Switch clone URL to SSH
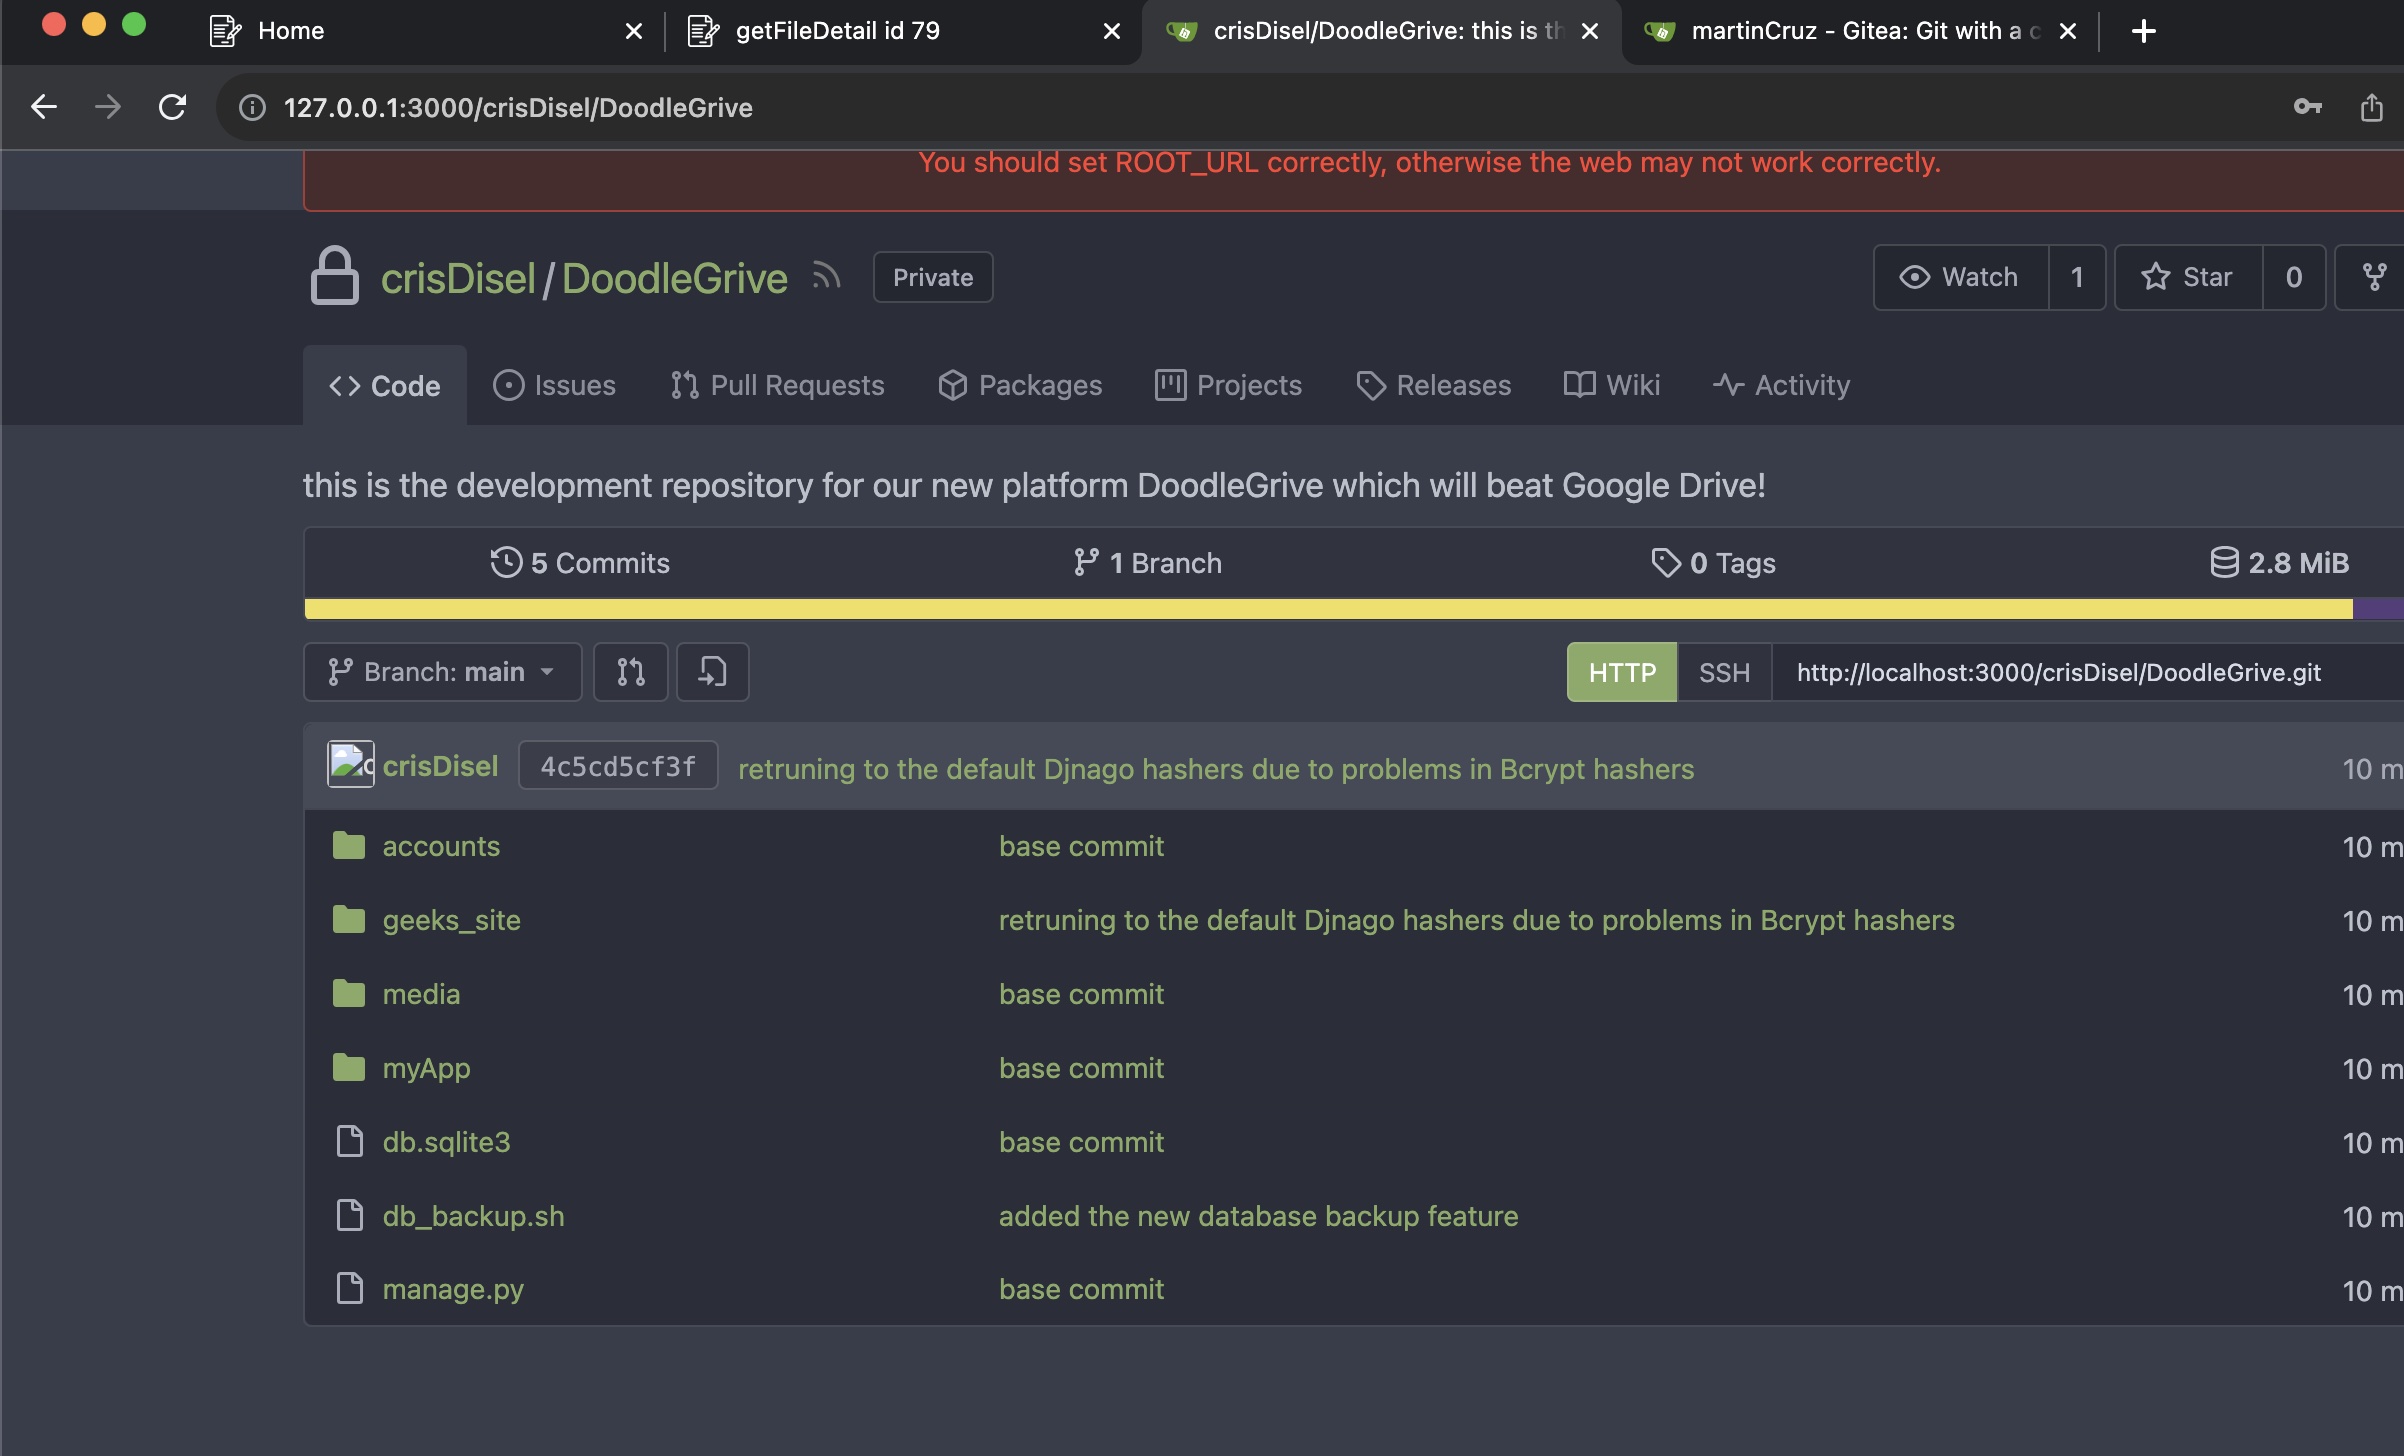This screenshot has width=2404, height=1456. [1724, 672]
